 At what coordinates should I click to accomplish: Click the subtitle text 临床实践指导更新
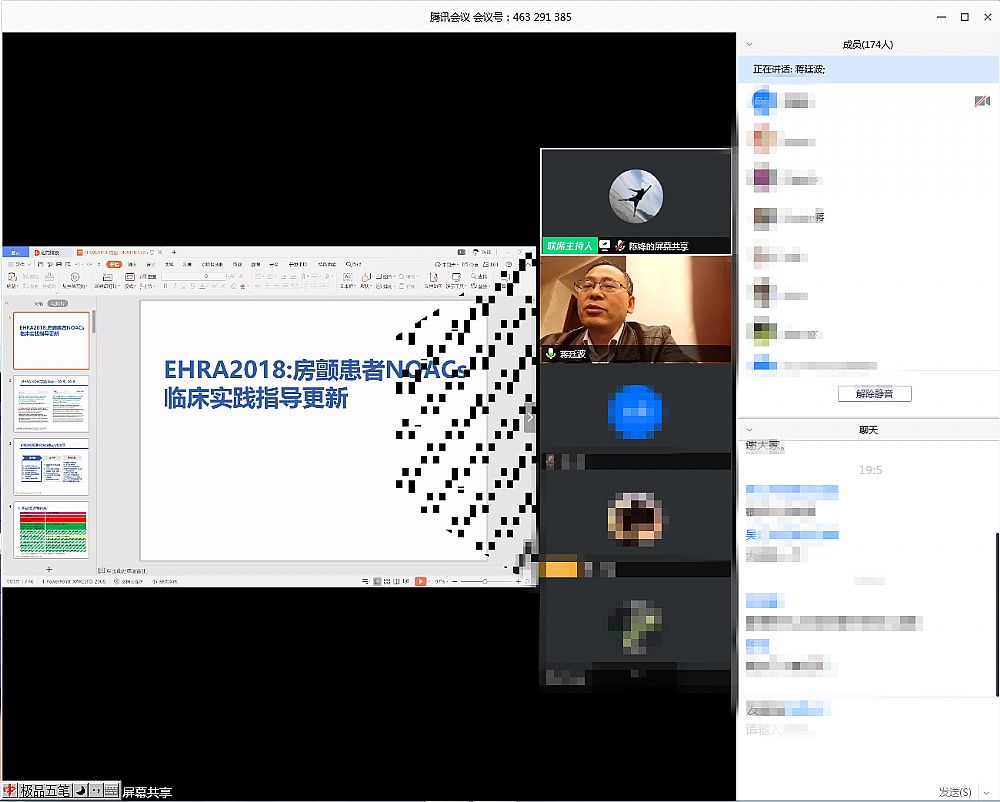click(x=256, y=398)
